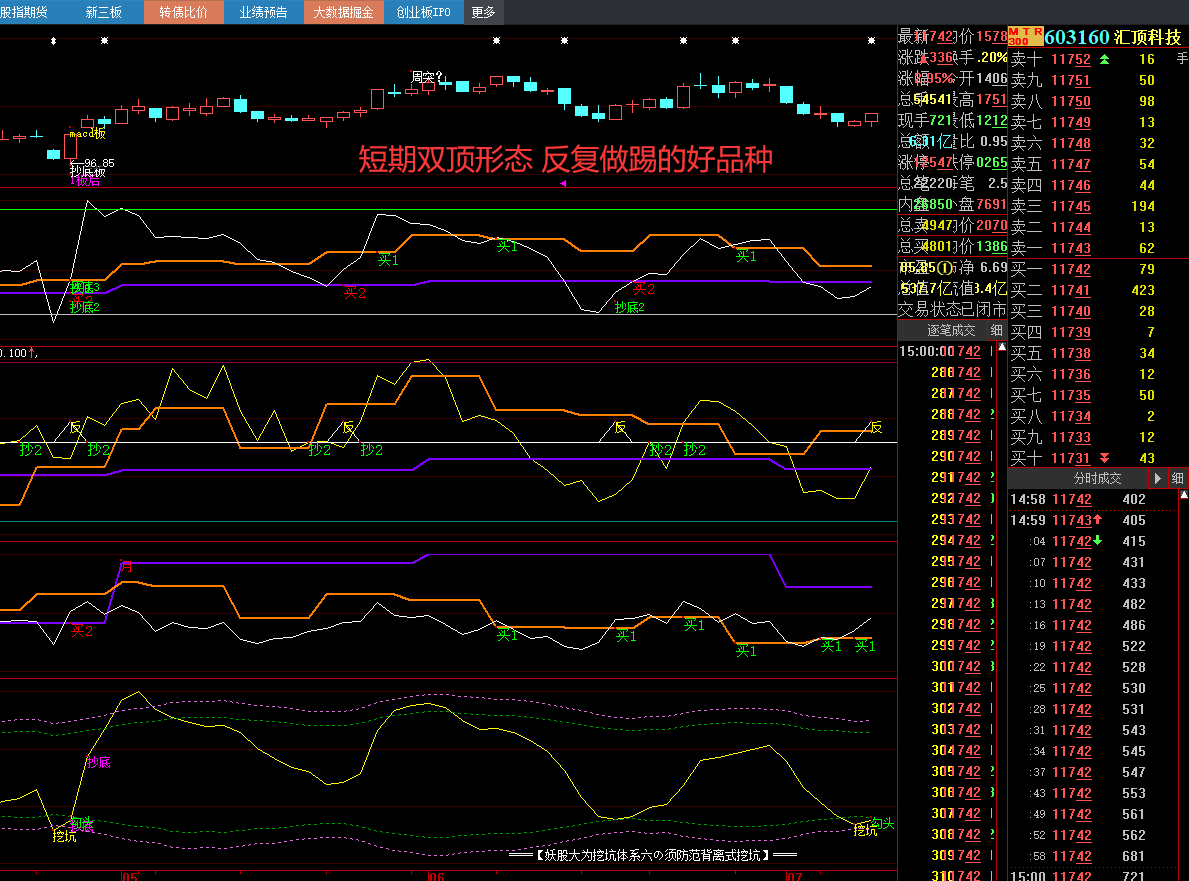Switch to the 创业板IPO tab

coord(423,12)
